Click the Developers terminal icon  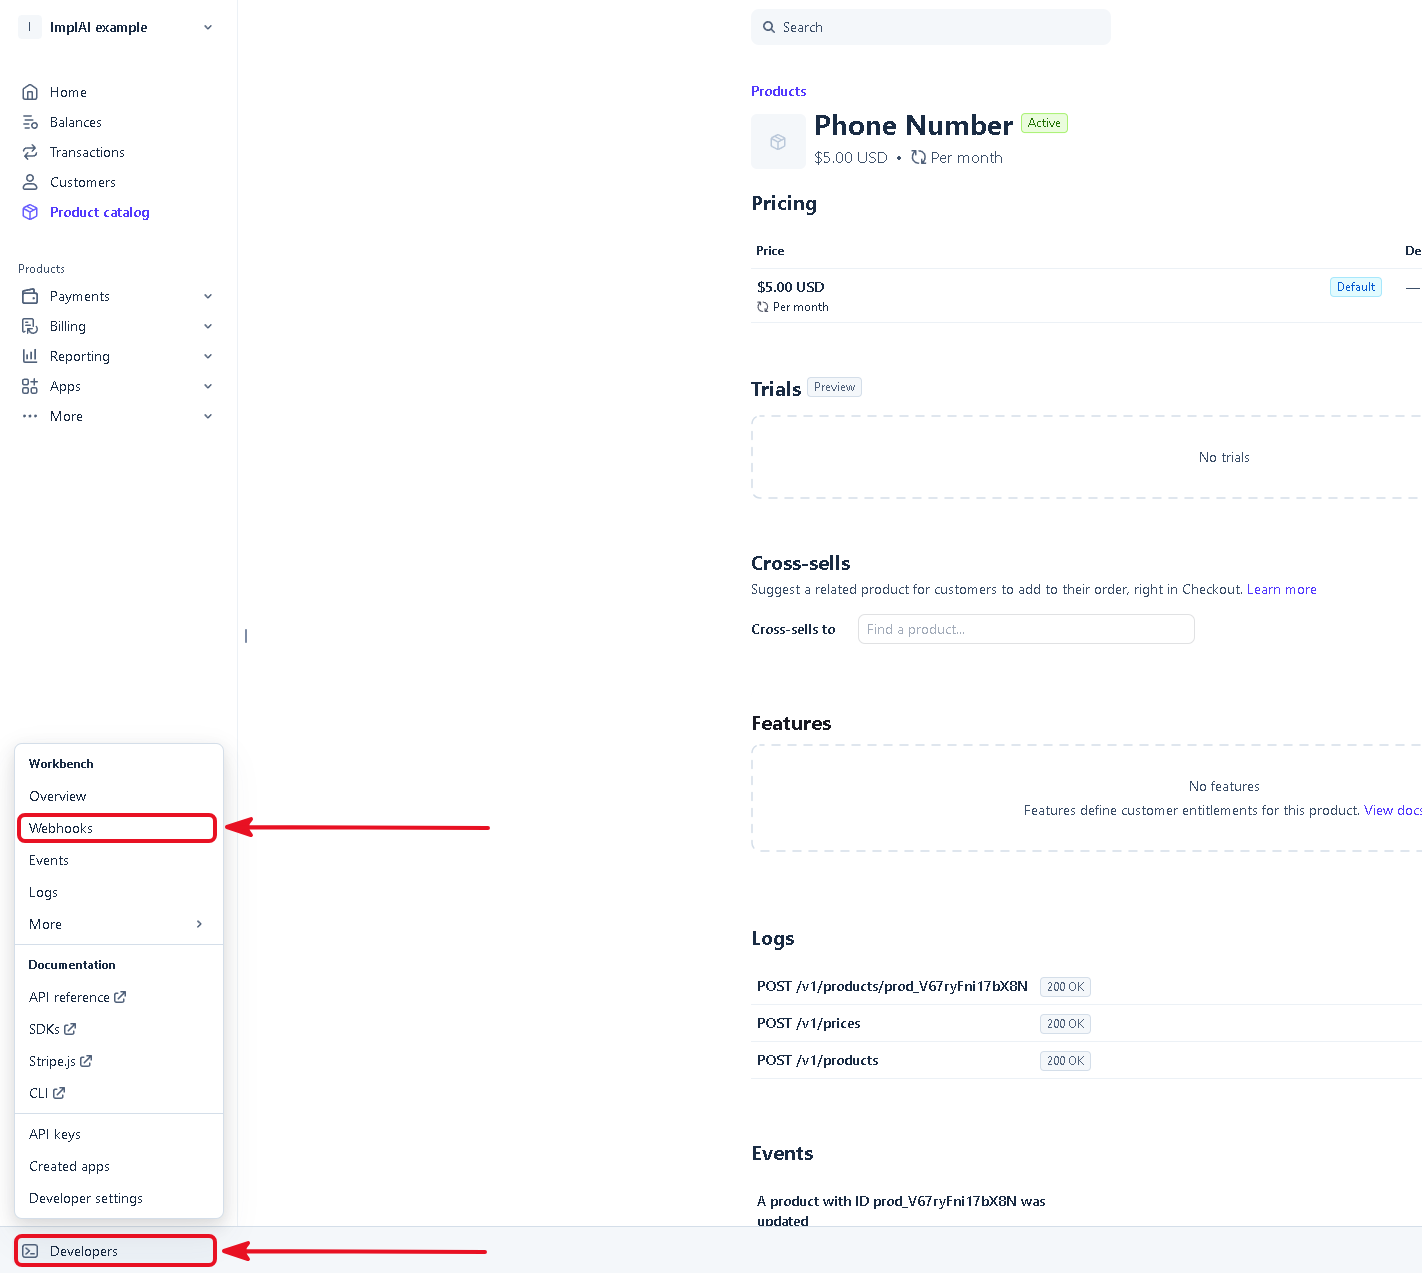tap(30, 1251)
